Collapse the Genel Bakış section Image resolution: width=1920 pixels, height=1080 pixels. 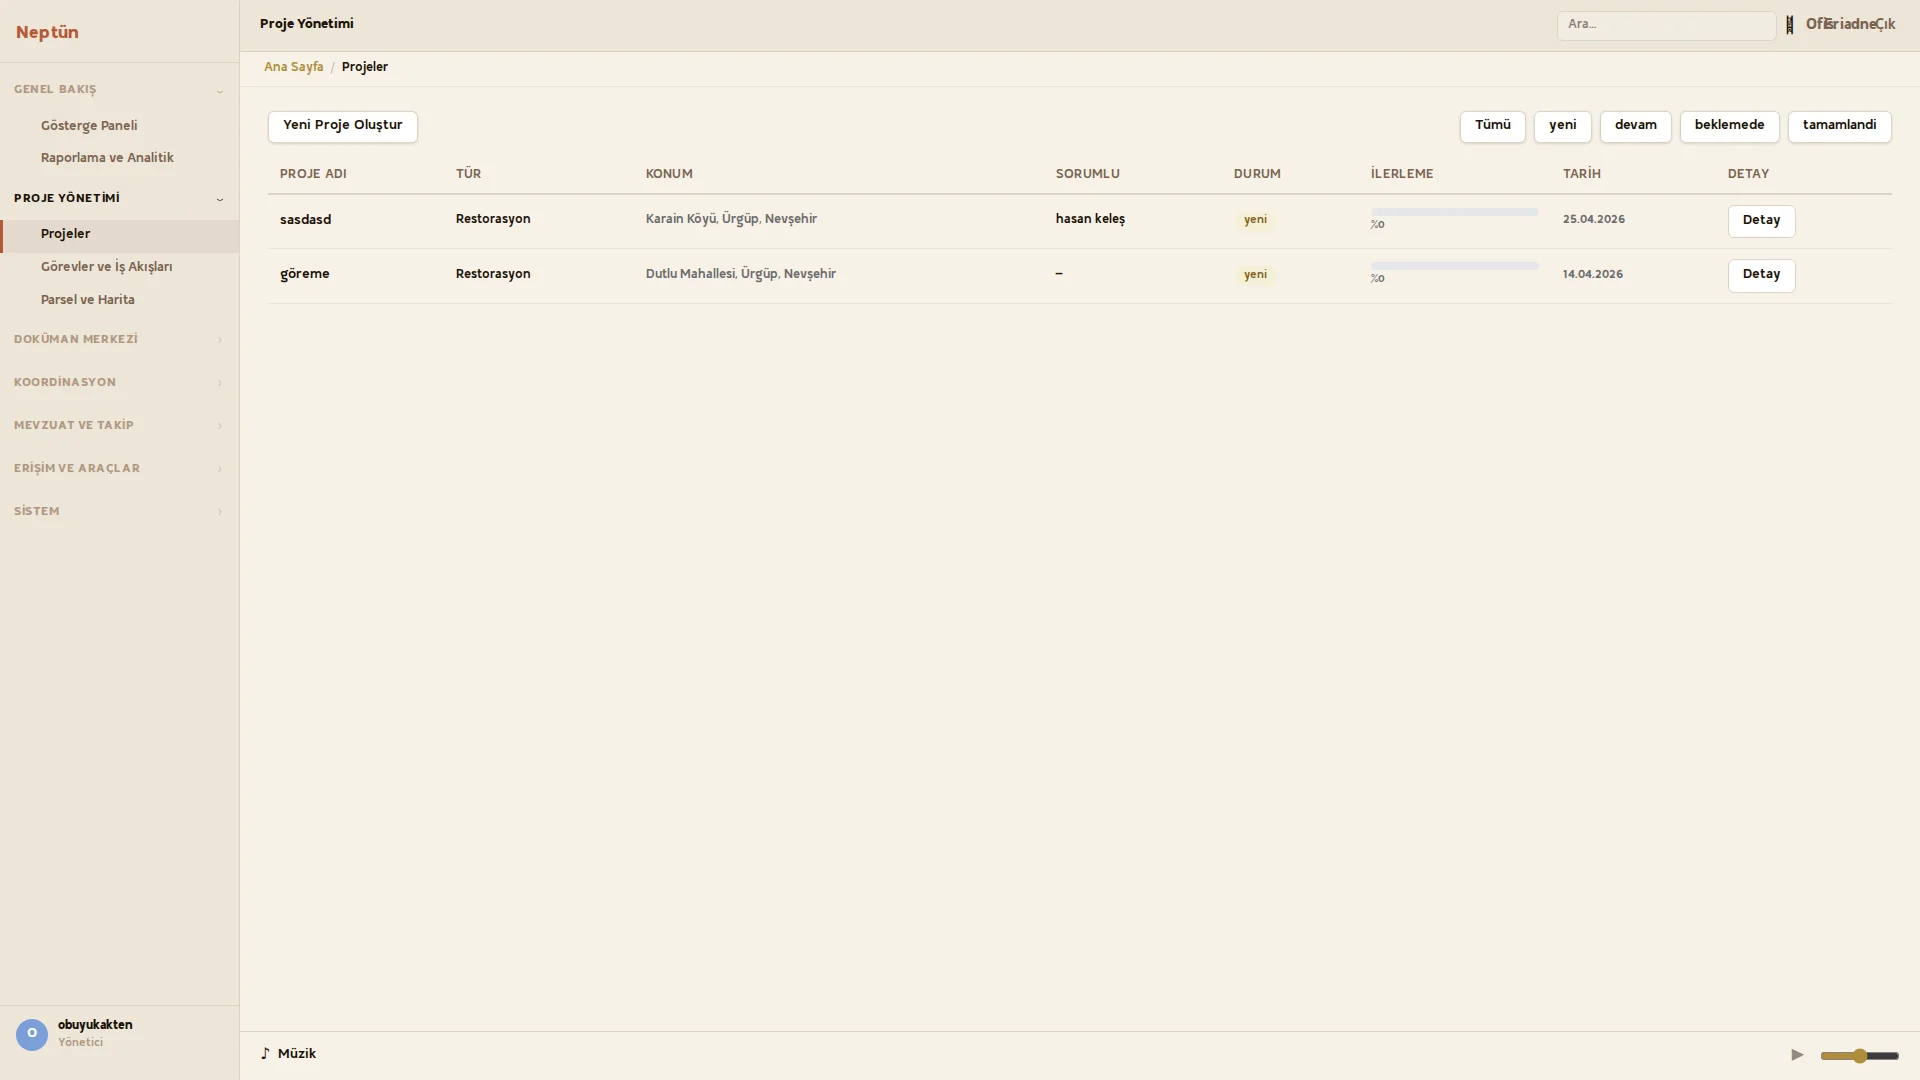pos(119,90)
